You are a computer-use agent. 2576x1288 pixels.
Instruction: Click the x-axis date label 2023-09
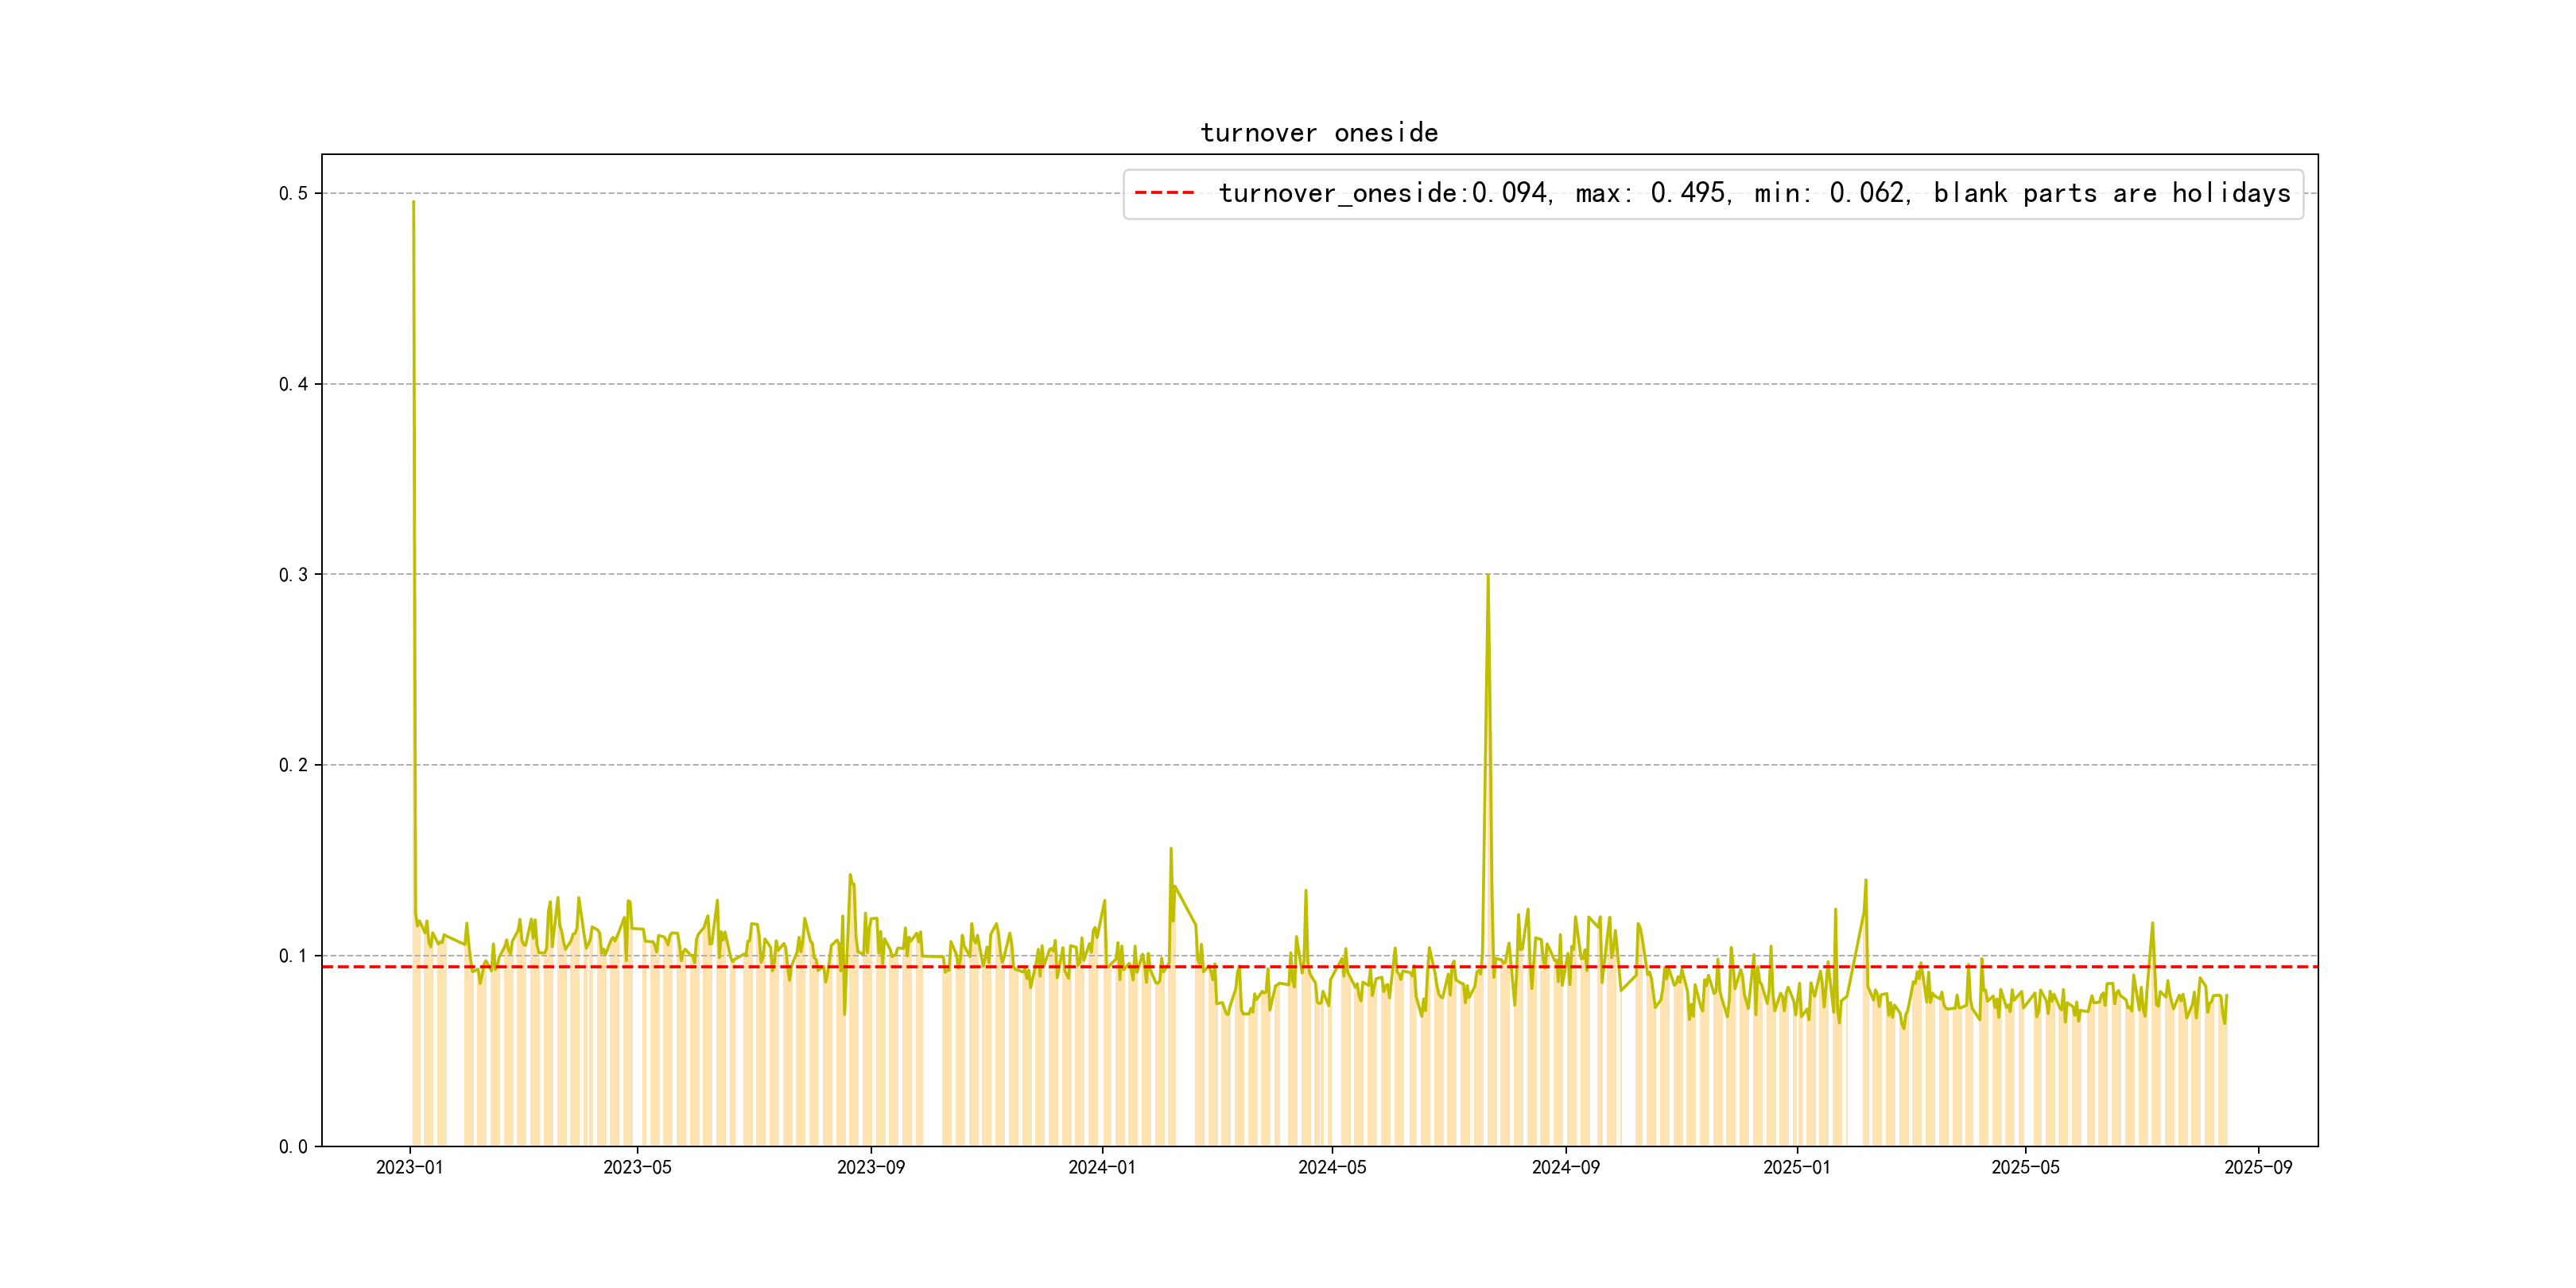(870, 1167)
